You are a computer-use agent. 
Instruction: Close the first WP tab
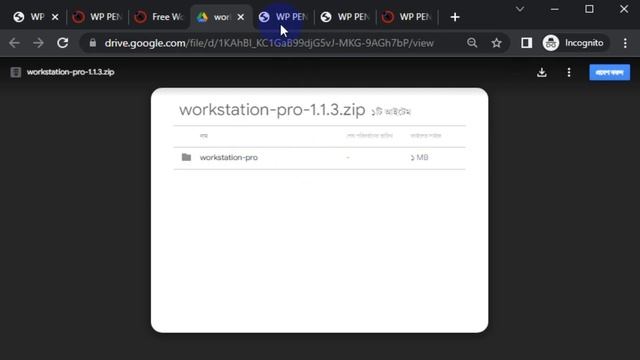point(55,17)
